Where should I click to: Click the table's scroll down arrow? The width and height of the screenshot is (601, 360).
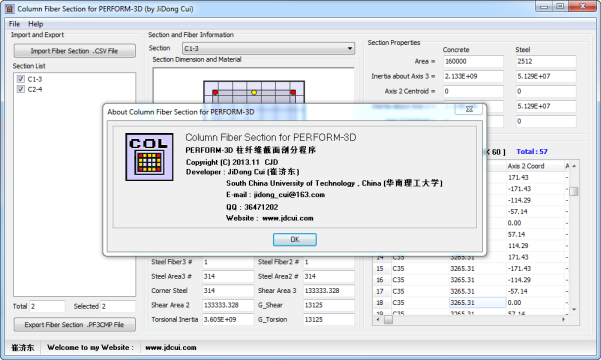tap(574, 309)
